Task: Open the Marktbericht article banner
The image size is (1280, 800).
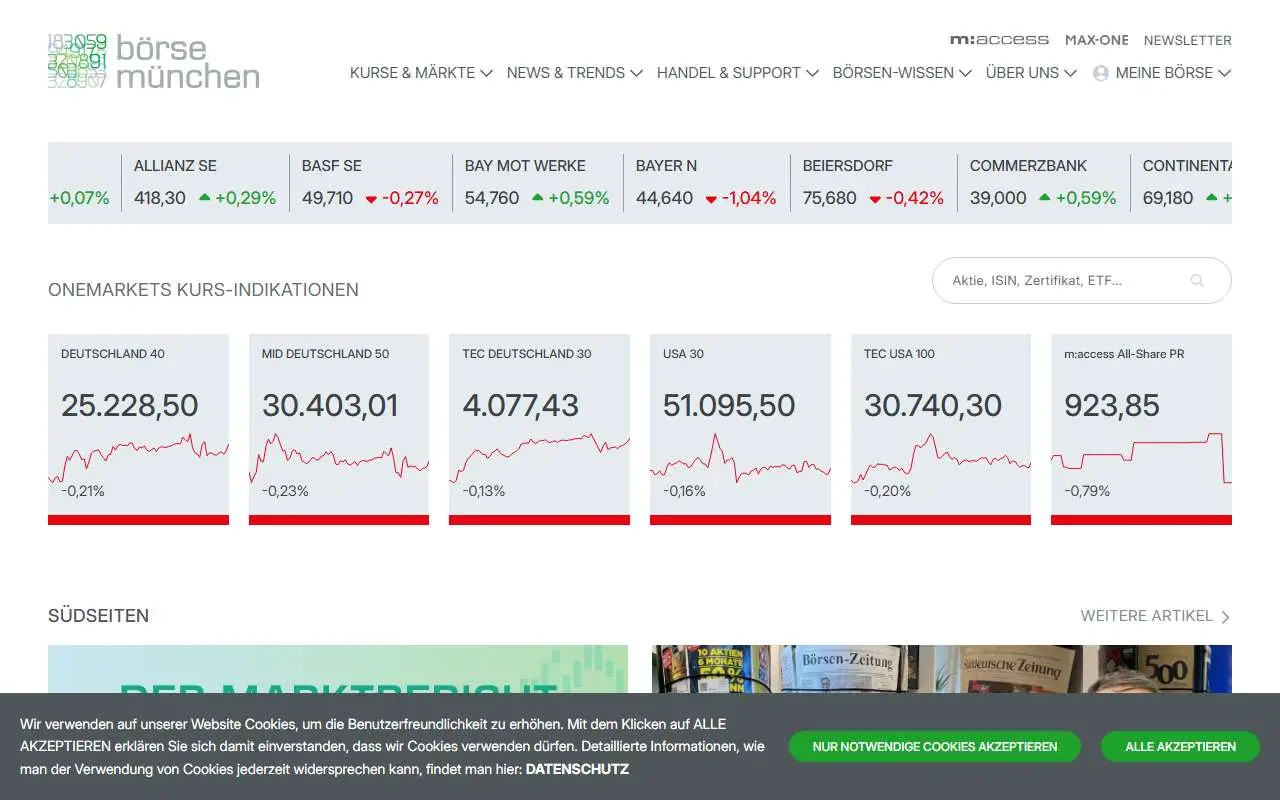Action: coord(338,669)
